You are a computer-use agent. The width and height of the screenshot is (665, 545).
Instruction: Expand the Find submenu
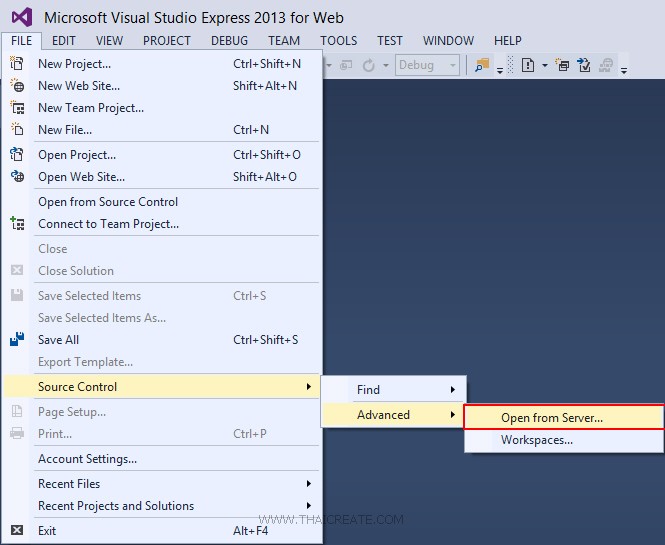point(394,389)
